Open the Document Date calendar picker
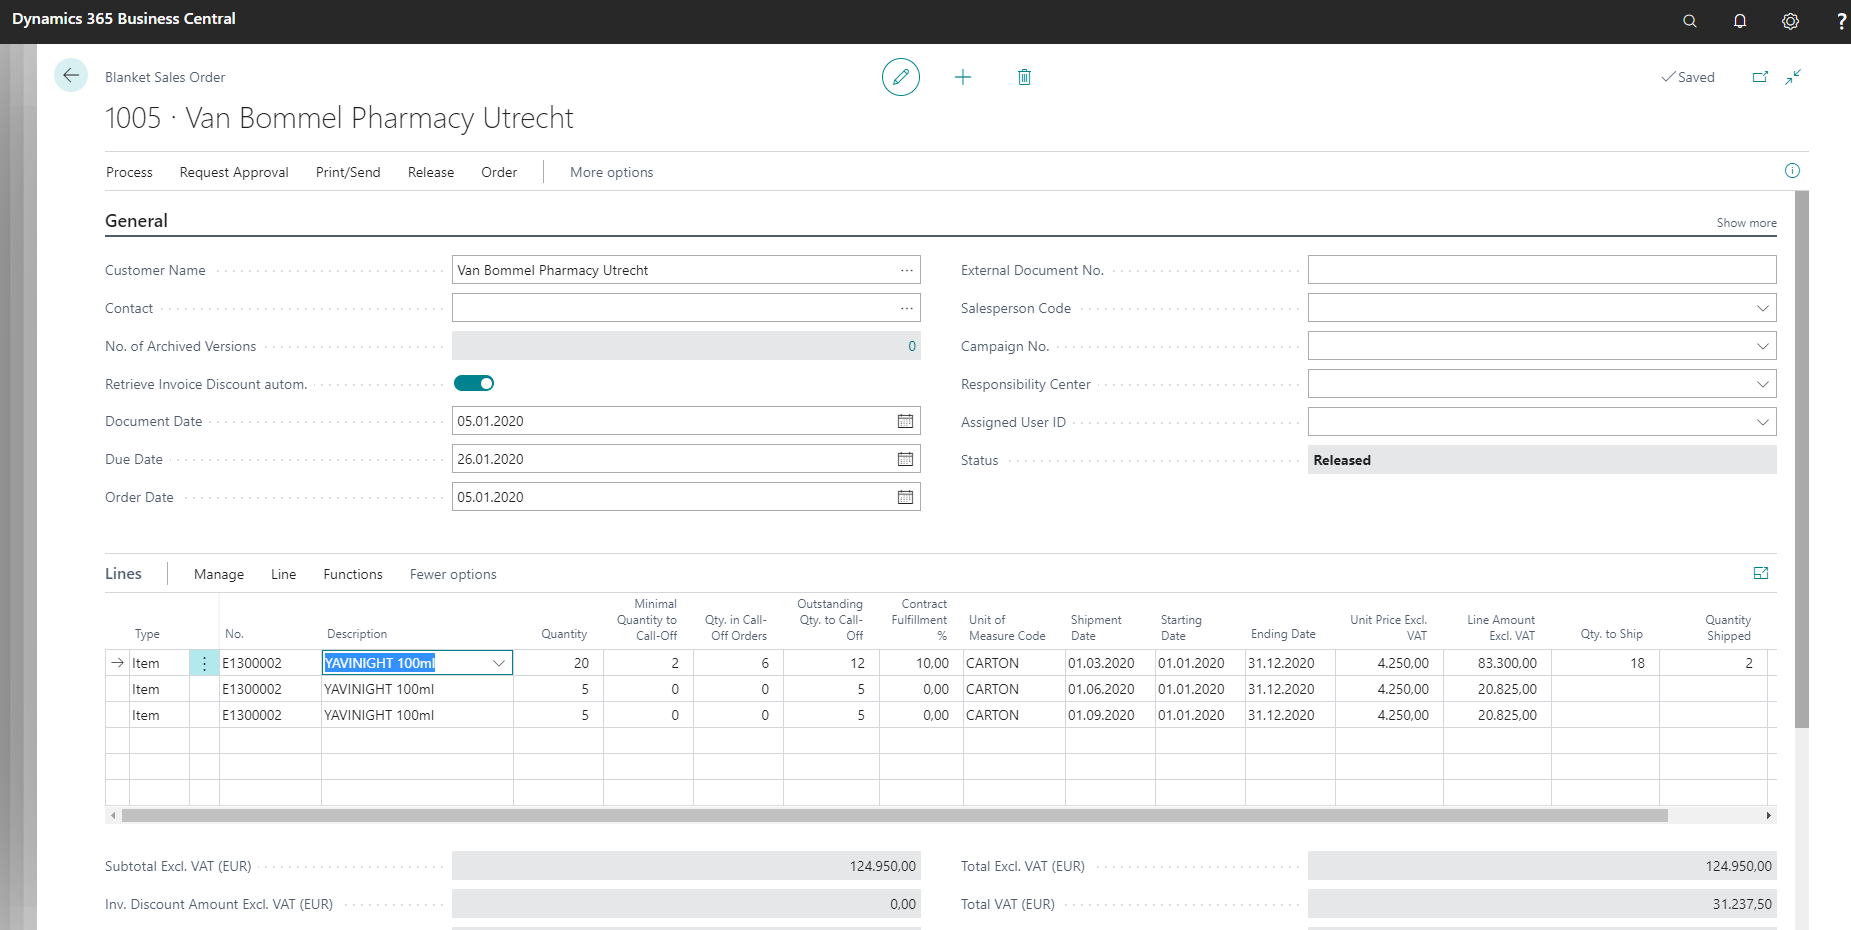 pos(905,421)
